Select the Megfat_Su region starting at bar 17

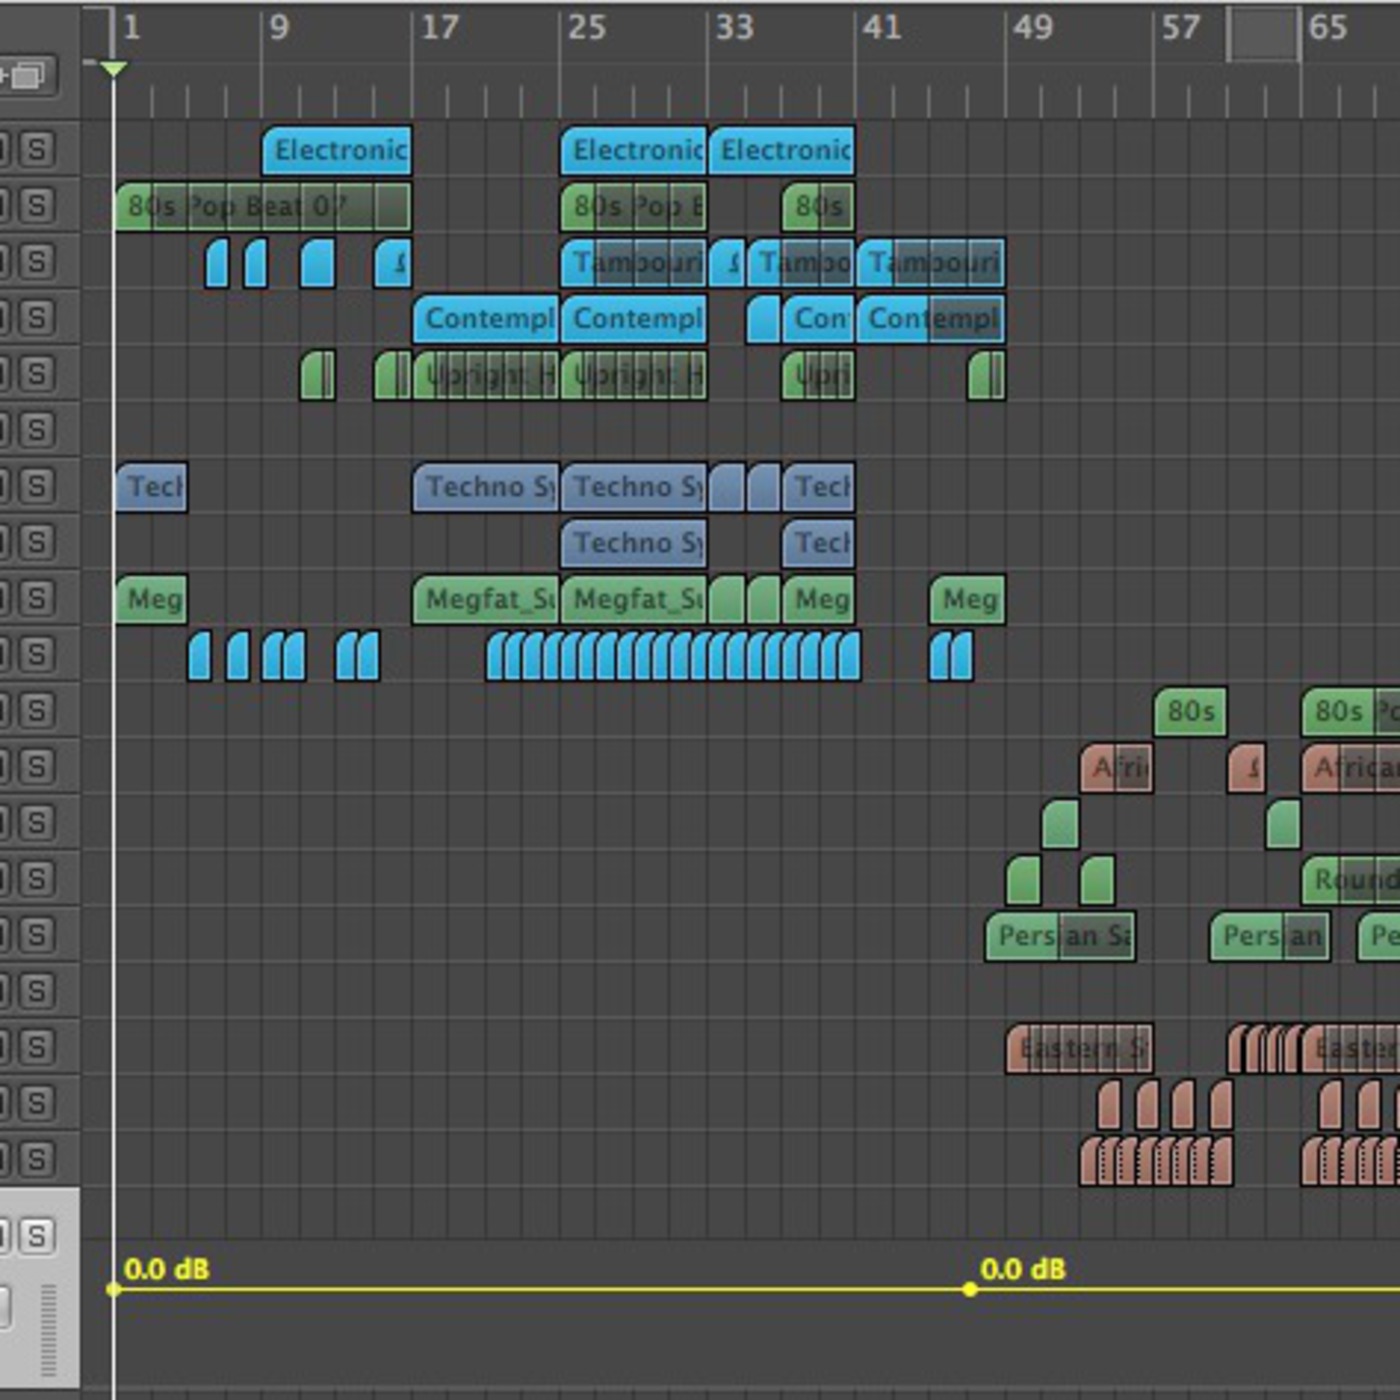486,600
